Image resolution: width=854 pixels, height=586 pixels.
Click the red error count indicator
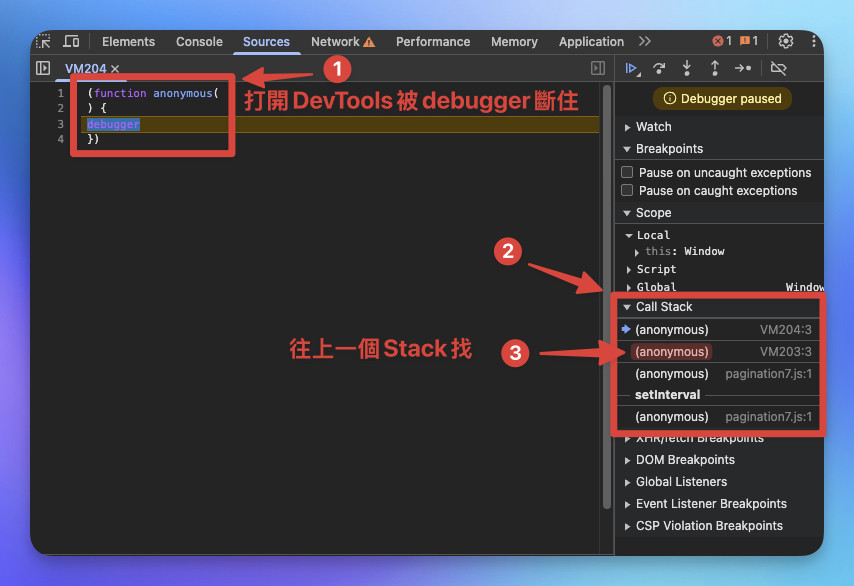pyautogui.click(x=722, y=41)
